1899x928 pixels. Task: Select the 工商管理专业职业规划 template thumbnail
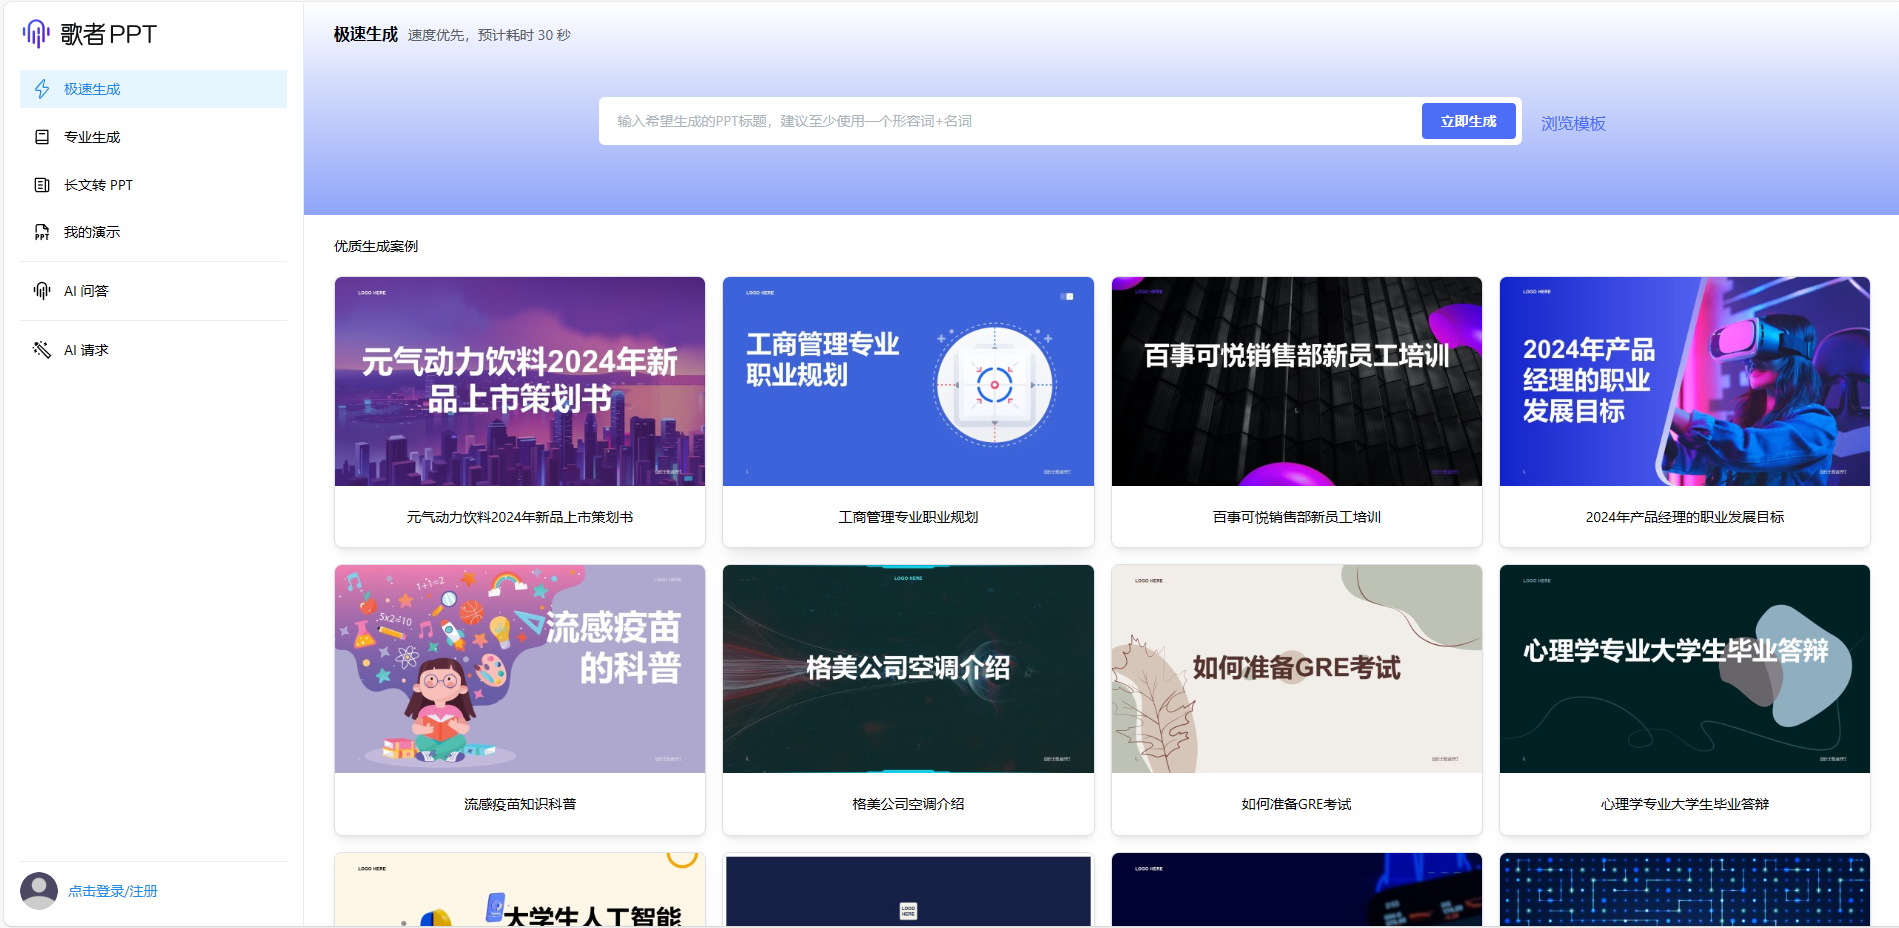[908, 382]
